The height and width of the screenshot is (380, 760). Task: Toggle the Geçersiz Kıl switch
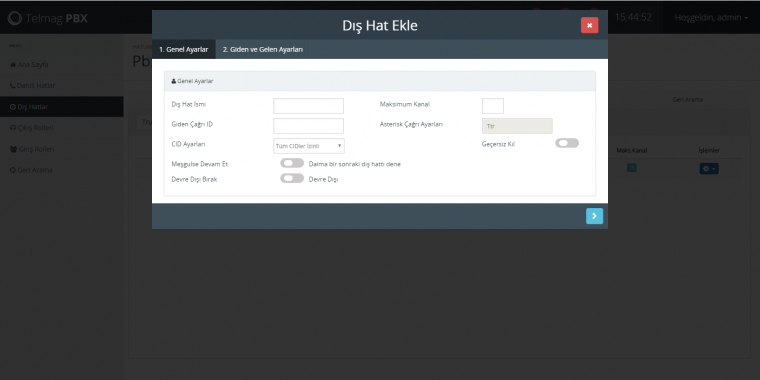coord(567,143)
